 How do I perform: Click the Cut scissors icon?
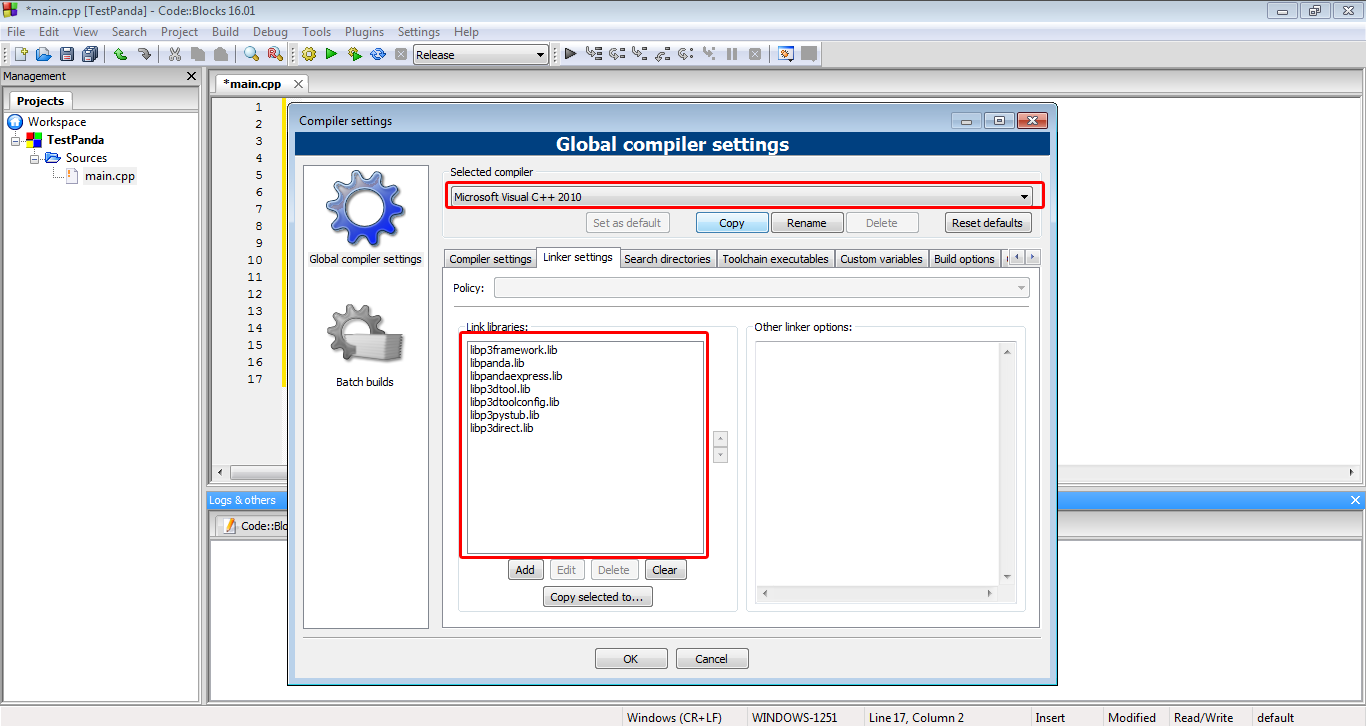pos(175,54)
